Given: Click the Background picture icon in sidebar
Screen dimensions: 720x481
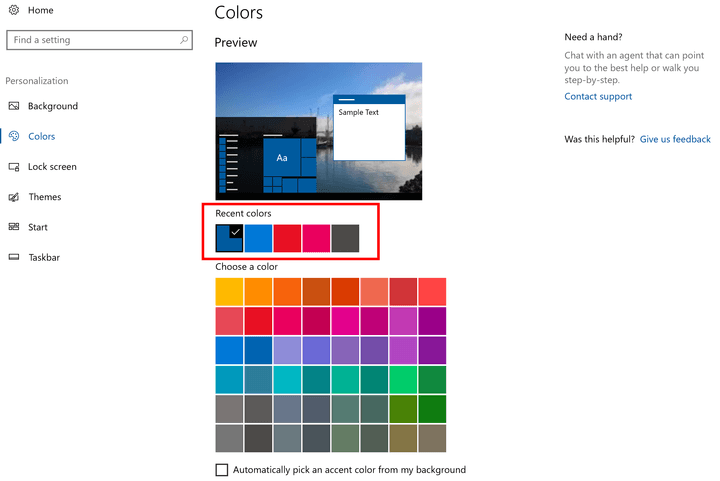Looking at the screenshot, I should coord(14,106).
